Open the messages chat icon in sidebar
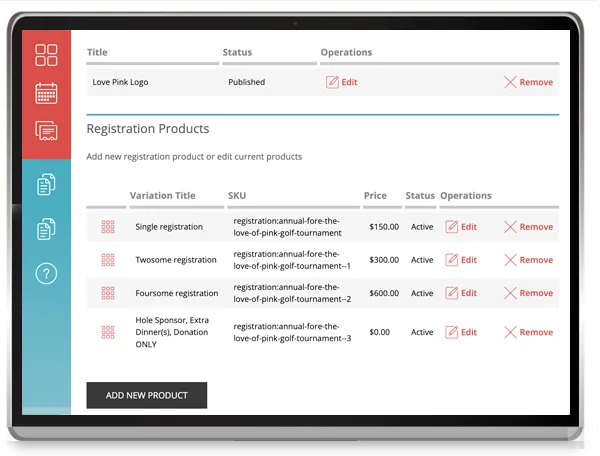The width and height of the screenshot is (600, 456). [46, 130]
